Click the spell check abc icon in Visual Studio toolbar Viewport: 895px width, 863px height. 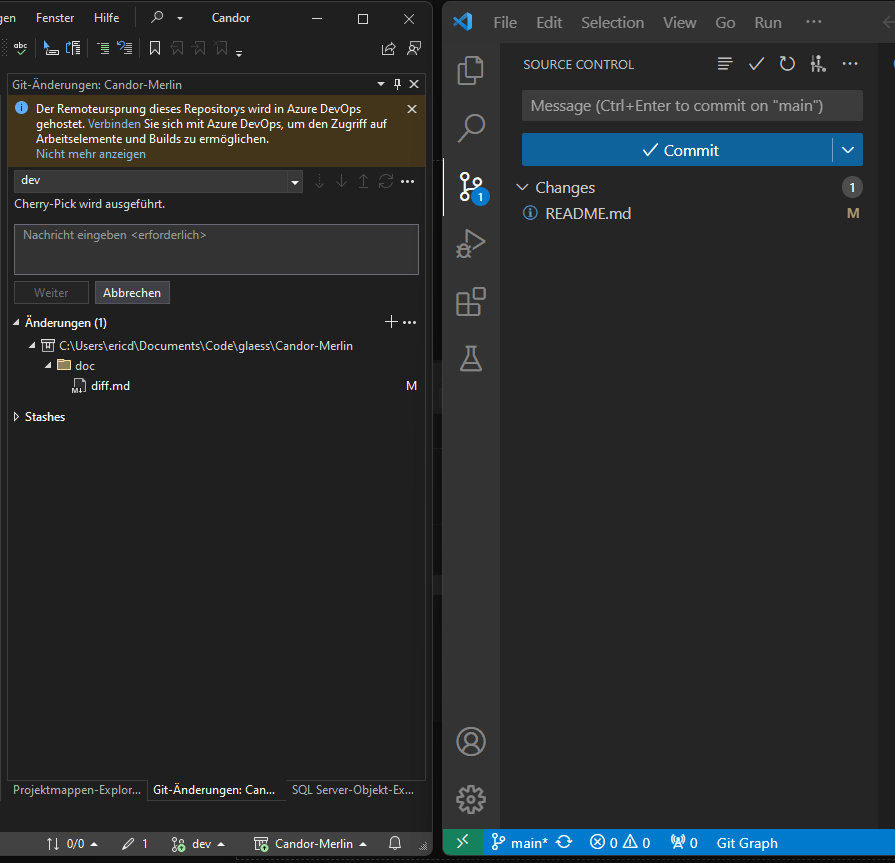pyautogui.click(x=21, y=49)
